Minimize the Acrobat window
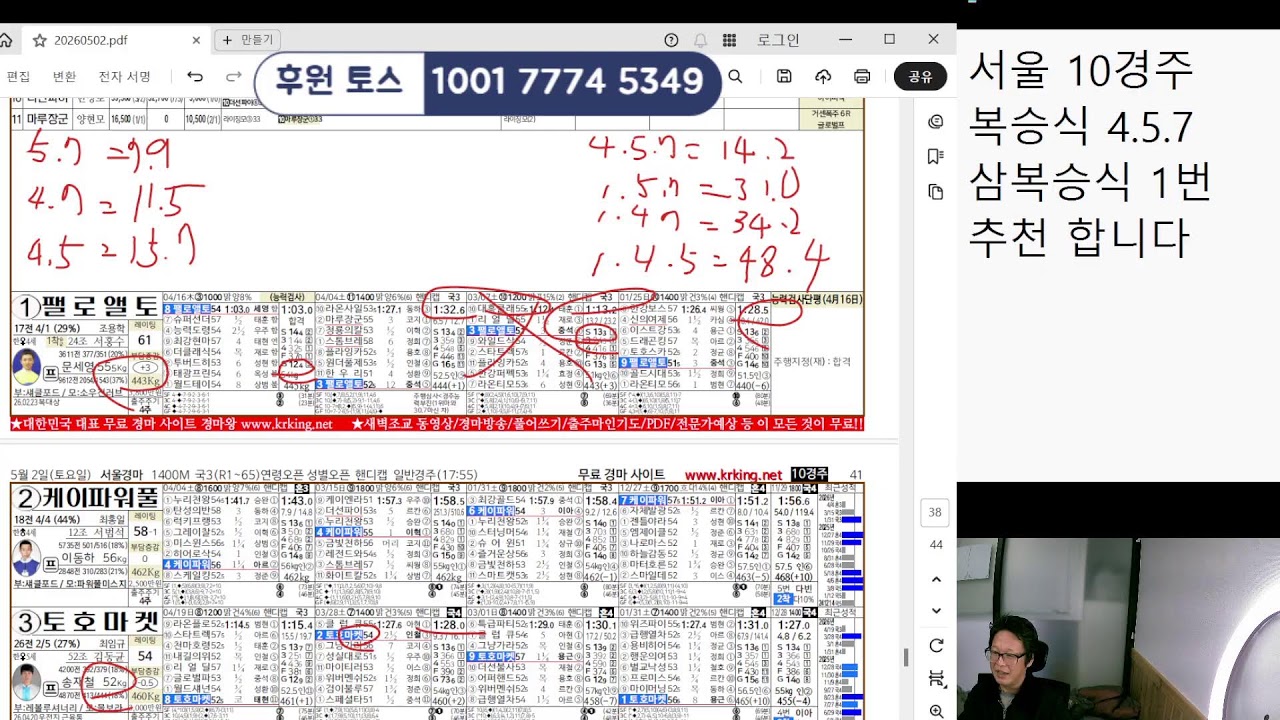The image size is (1280, 720). pos(846,40)
